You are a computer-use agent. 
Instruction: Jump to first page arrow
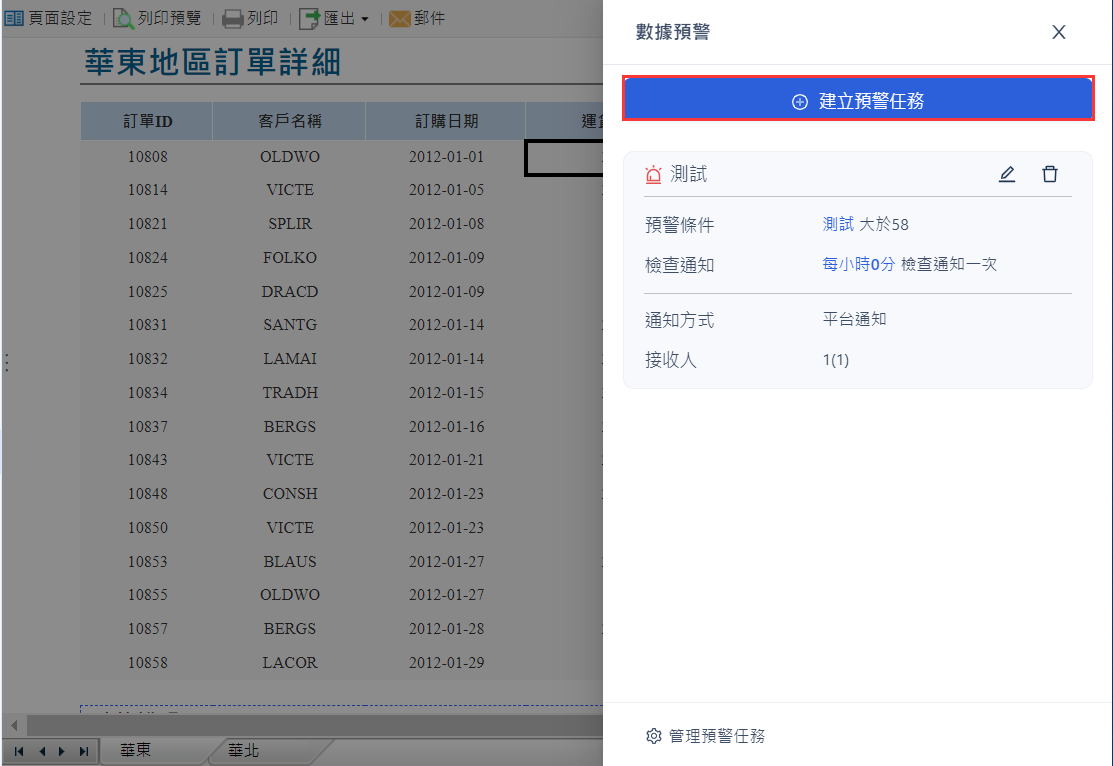19,751
